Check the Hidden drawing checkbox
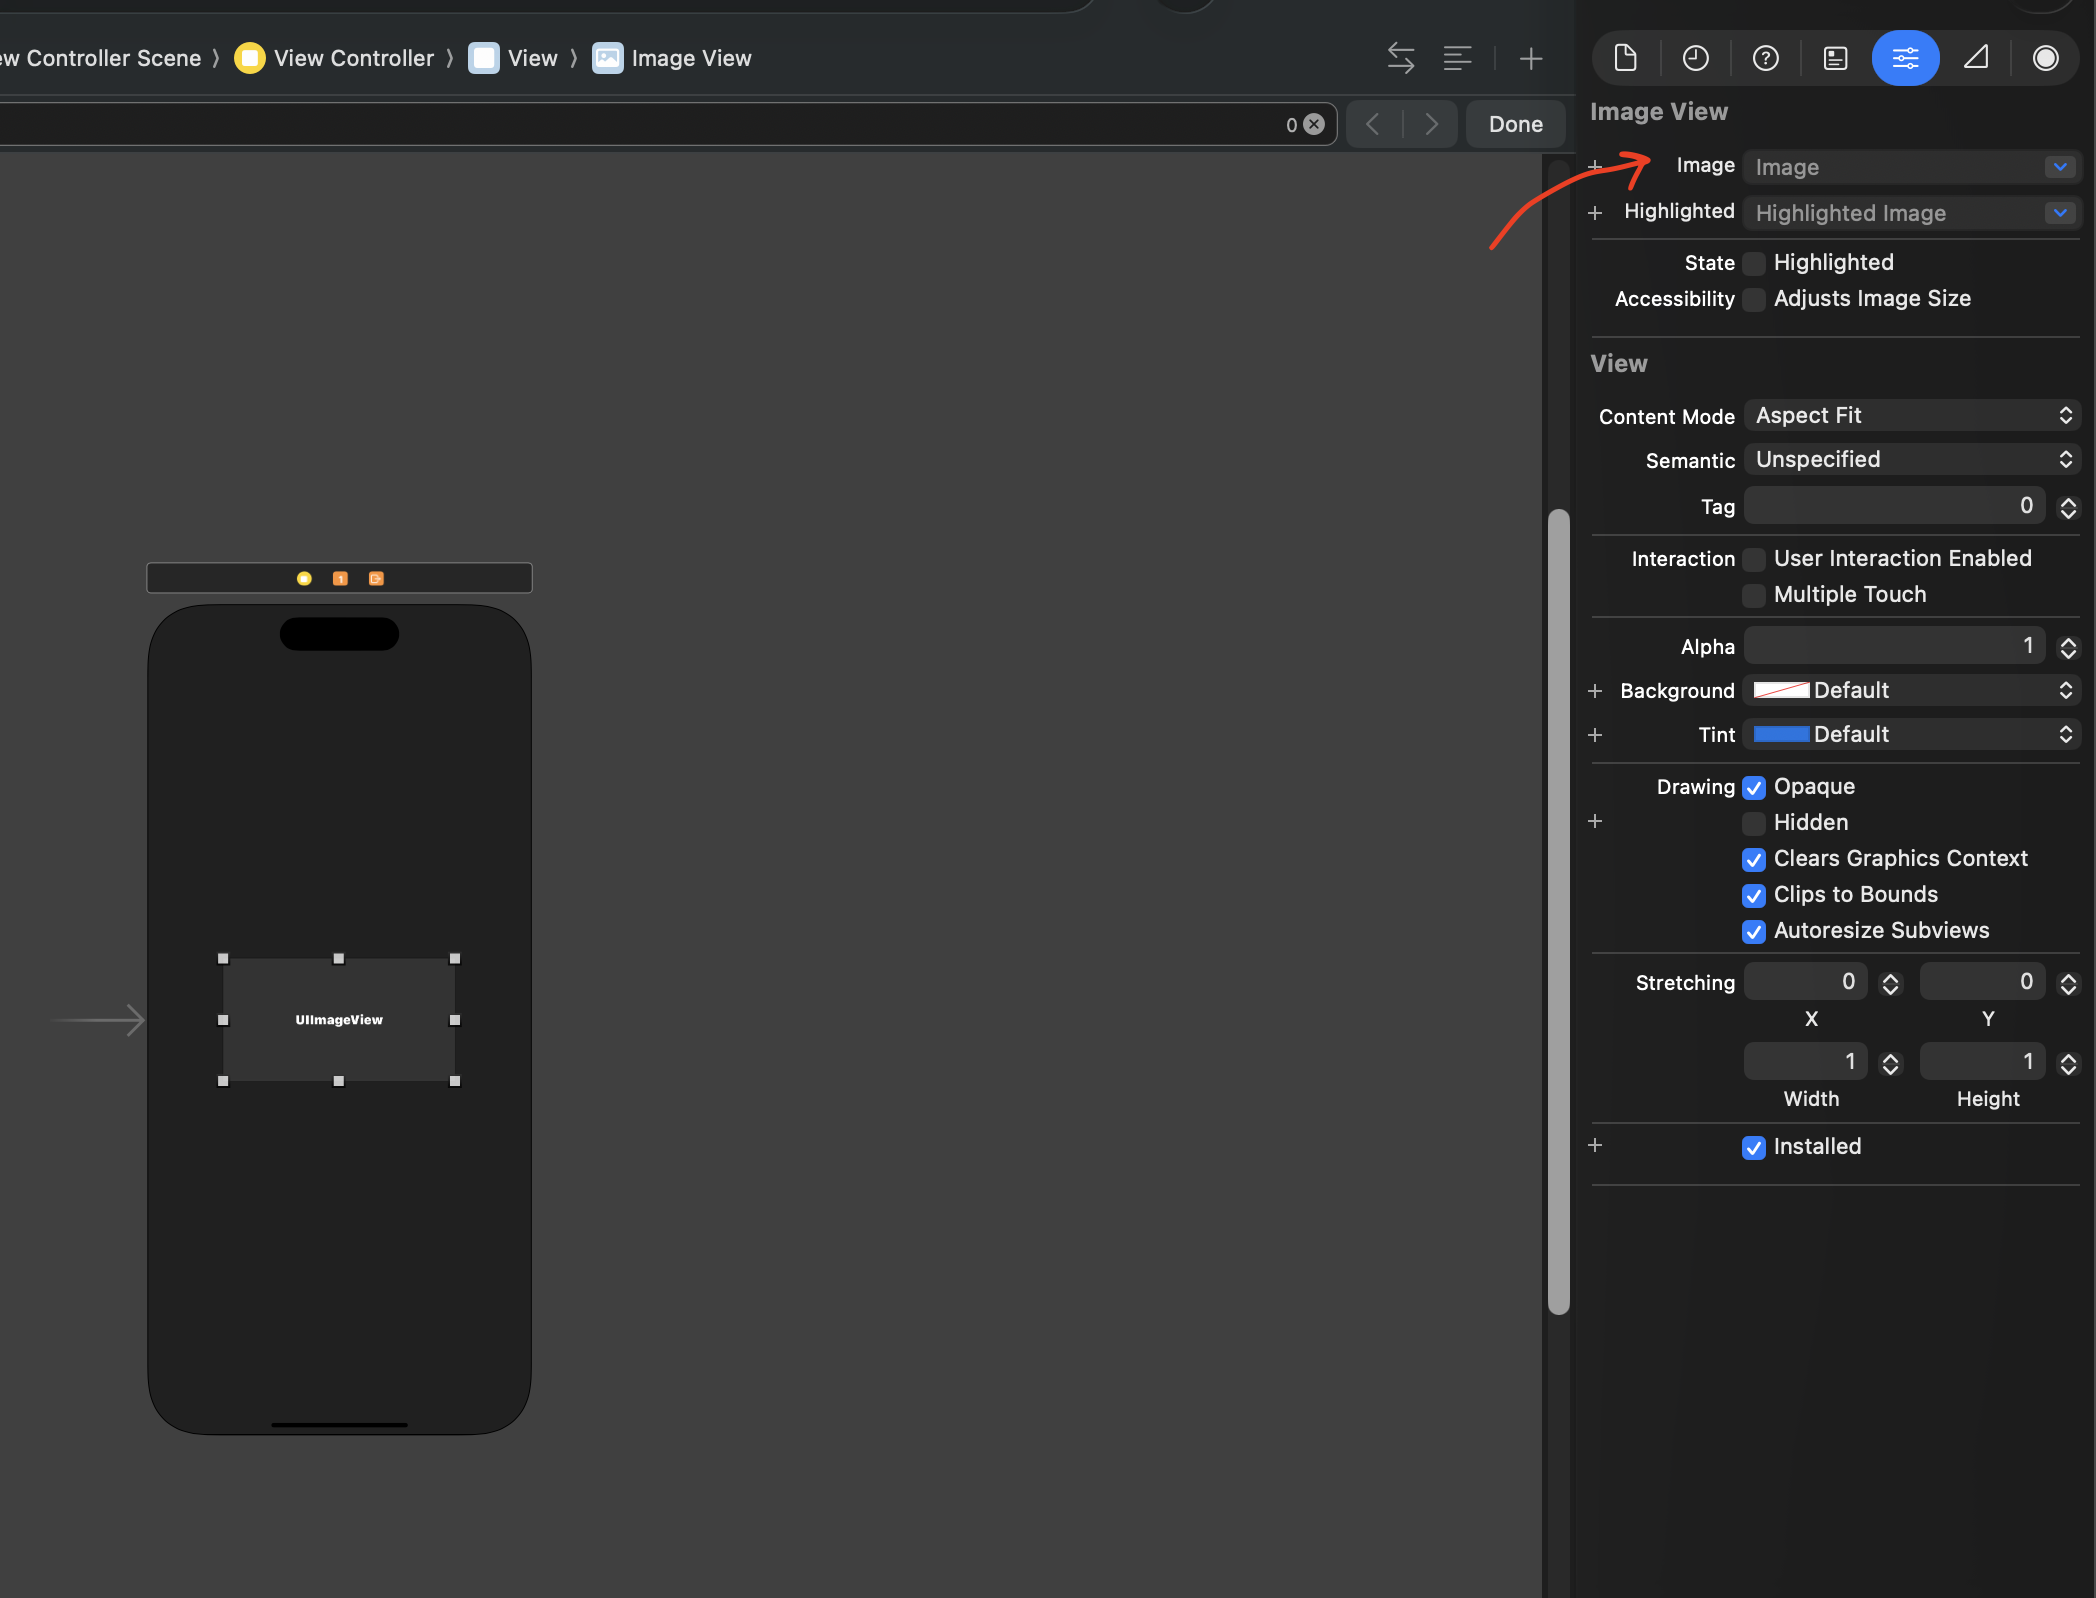Viewport: 2096px width, 1598px height. [1753, 823]
